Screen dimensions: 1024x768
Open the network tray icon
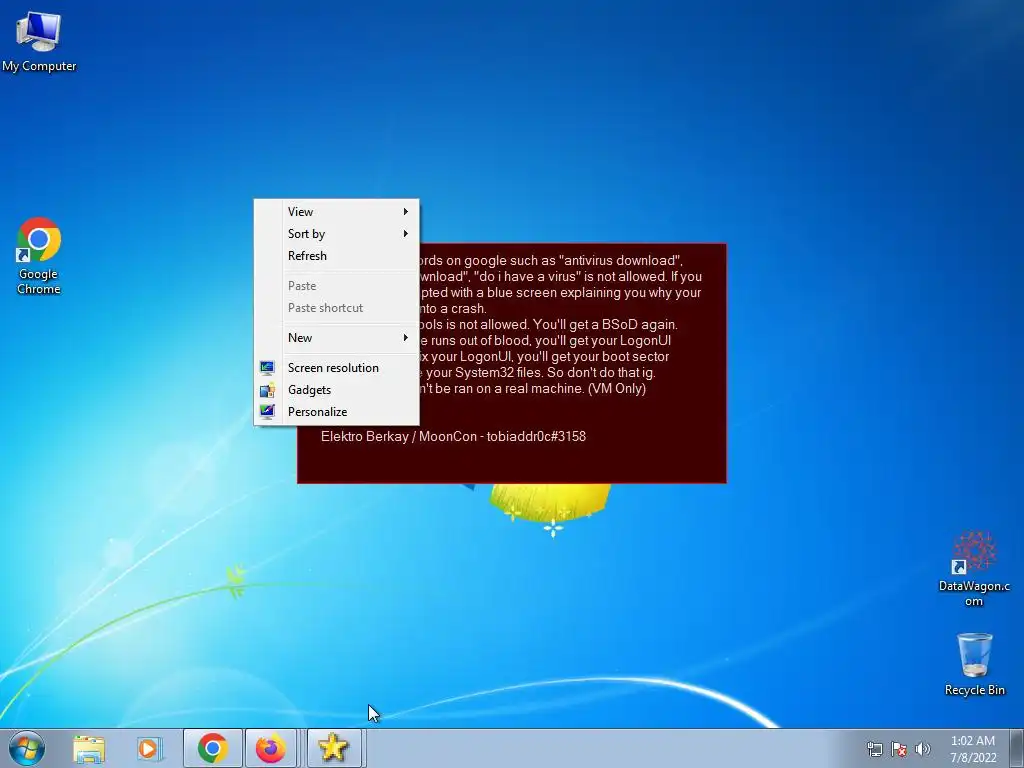click(x=874, y=749)
